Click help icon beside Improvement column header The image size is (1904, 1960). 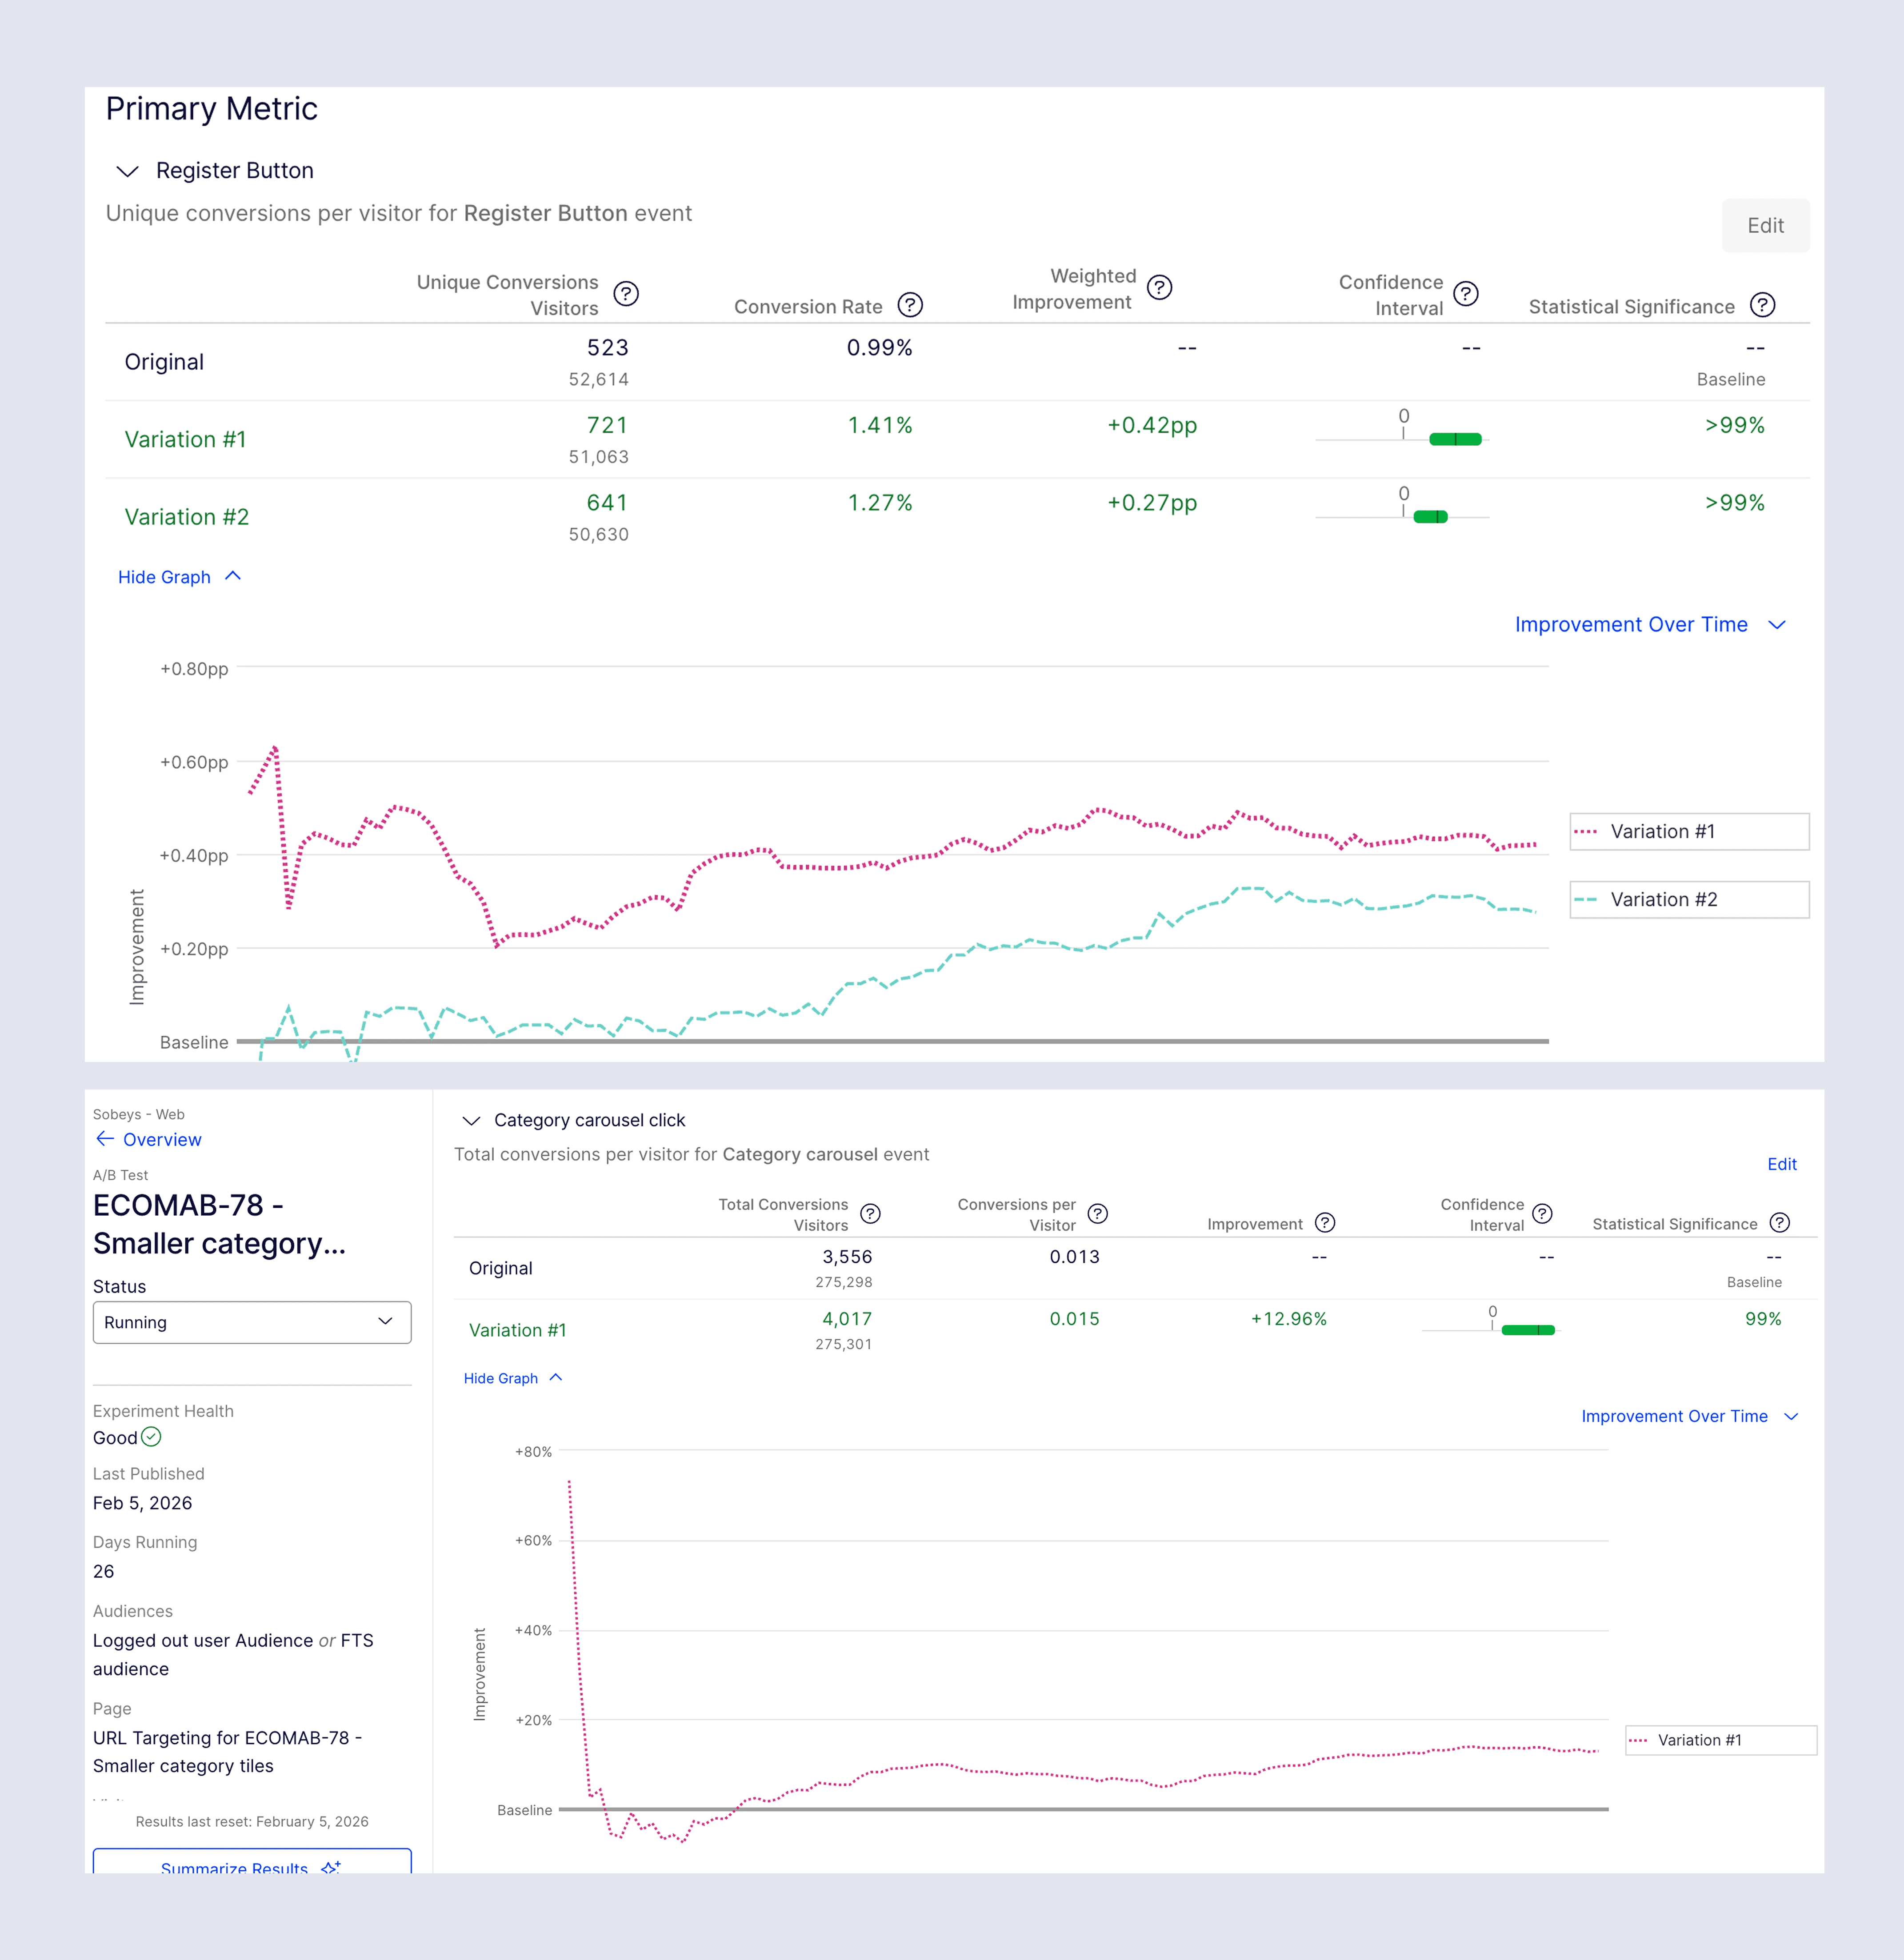1325,1223
